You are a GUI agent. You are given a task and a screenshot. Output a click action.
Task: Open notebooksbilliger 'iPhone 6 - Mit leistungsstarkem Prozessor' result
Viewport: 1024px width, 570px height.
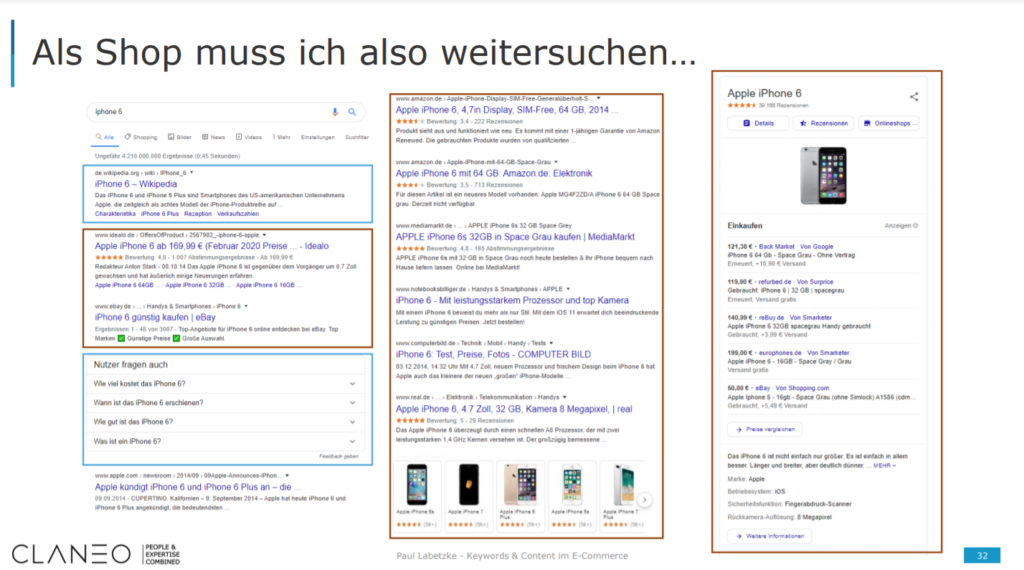[512, 300]
